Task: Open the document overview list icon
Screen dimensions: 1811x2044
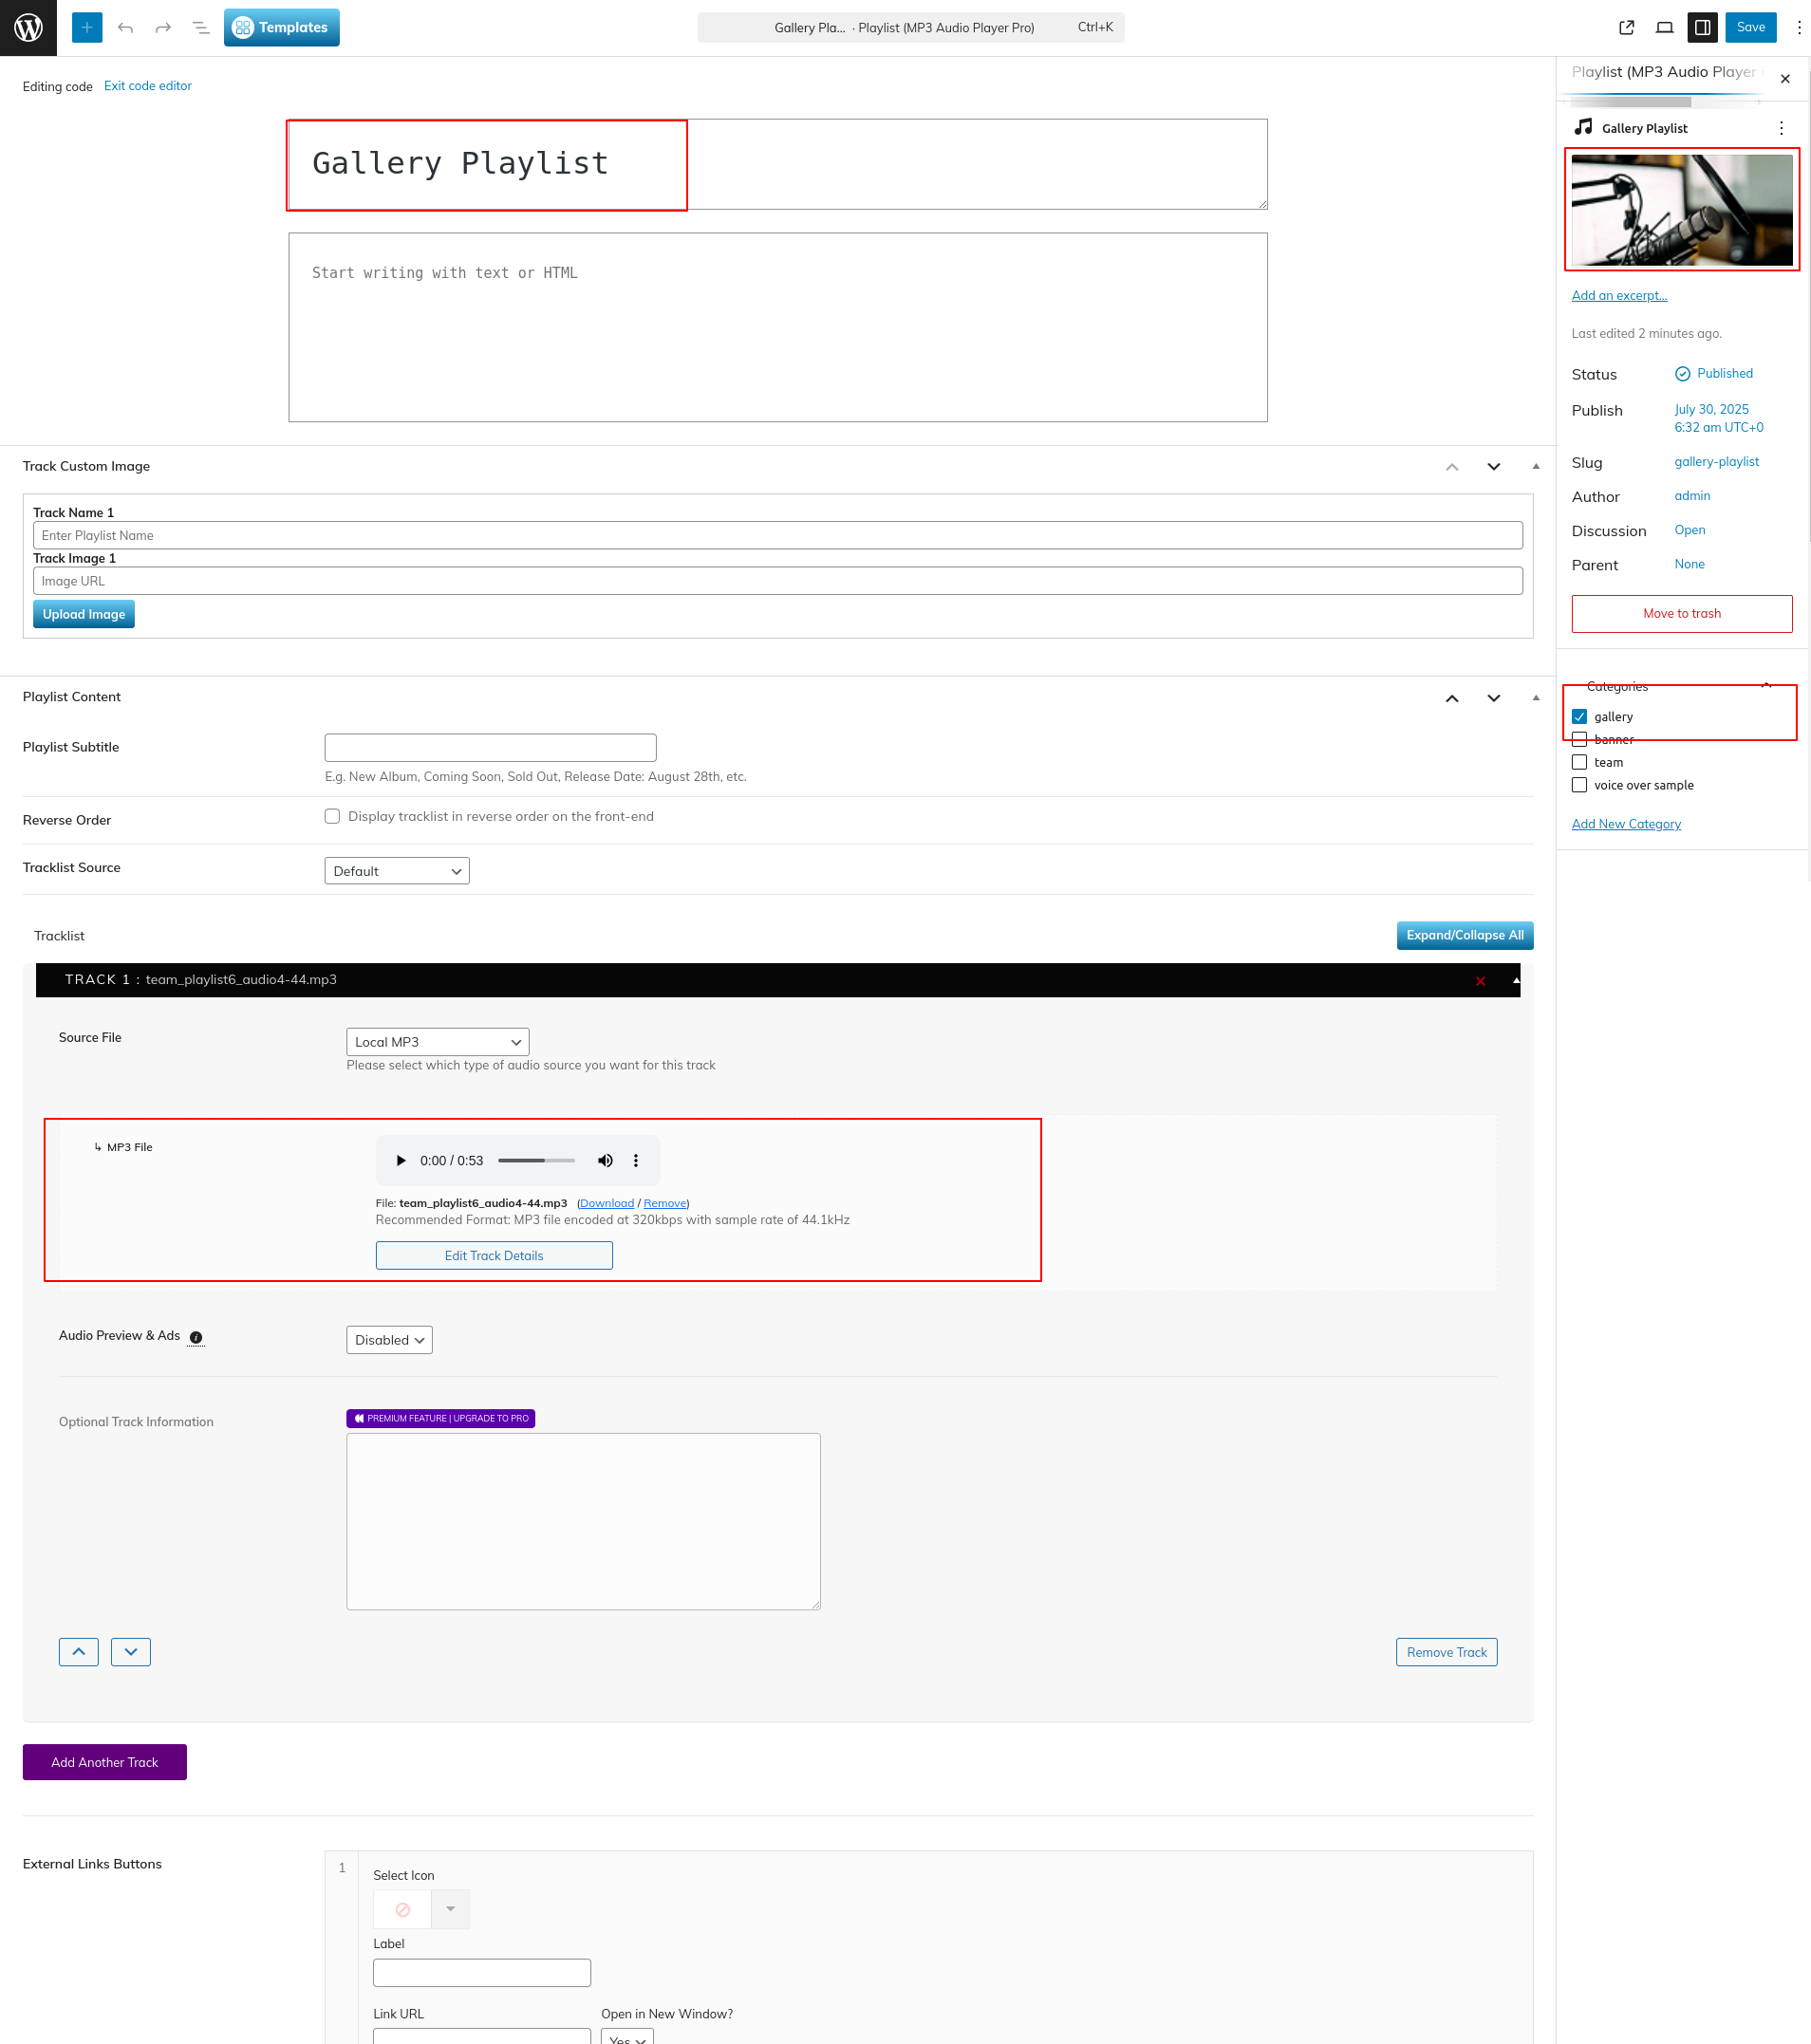Action: (201, 27)
